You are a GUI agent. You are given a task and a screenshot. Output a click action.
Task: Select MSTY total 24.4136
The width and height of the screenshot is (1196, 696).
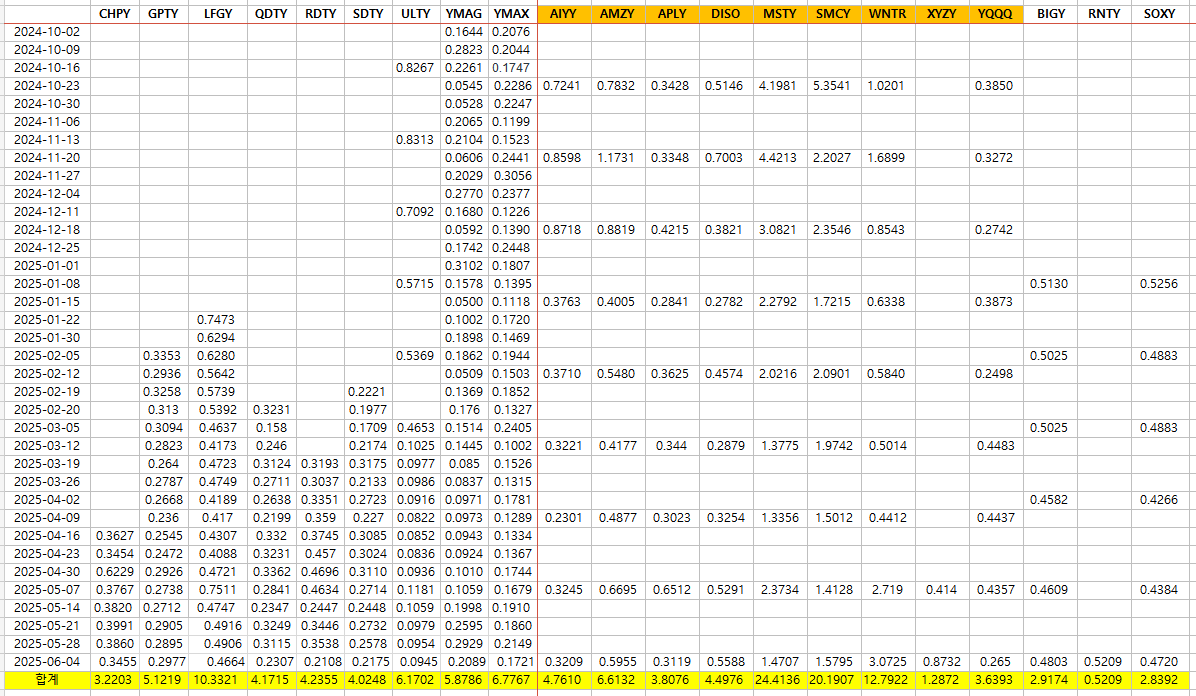point(780,680)
